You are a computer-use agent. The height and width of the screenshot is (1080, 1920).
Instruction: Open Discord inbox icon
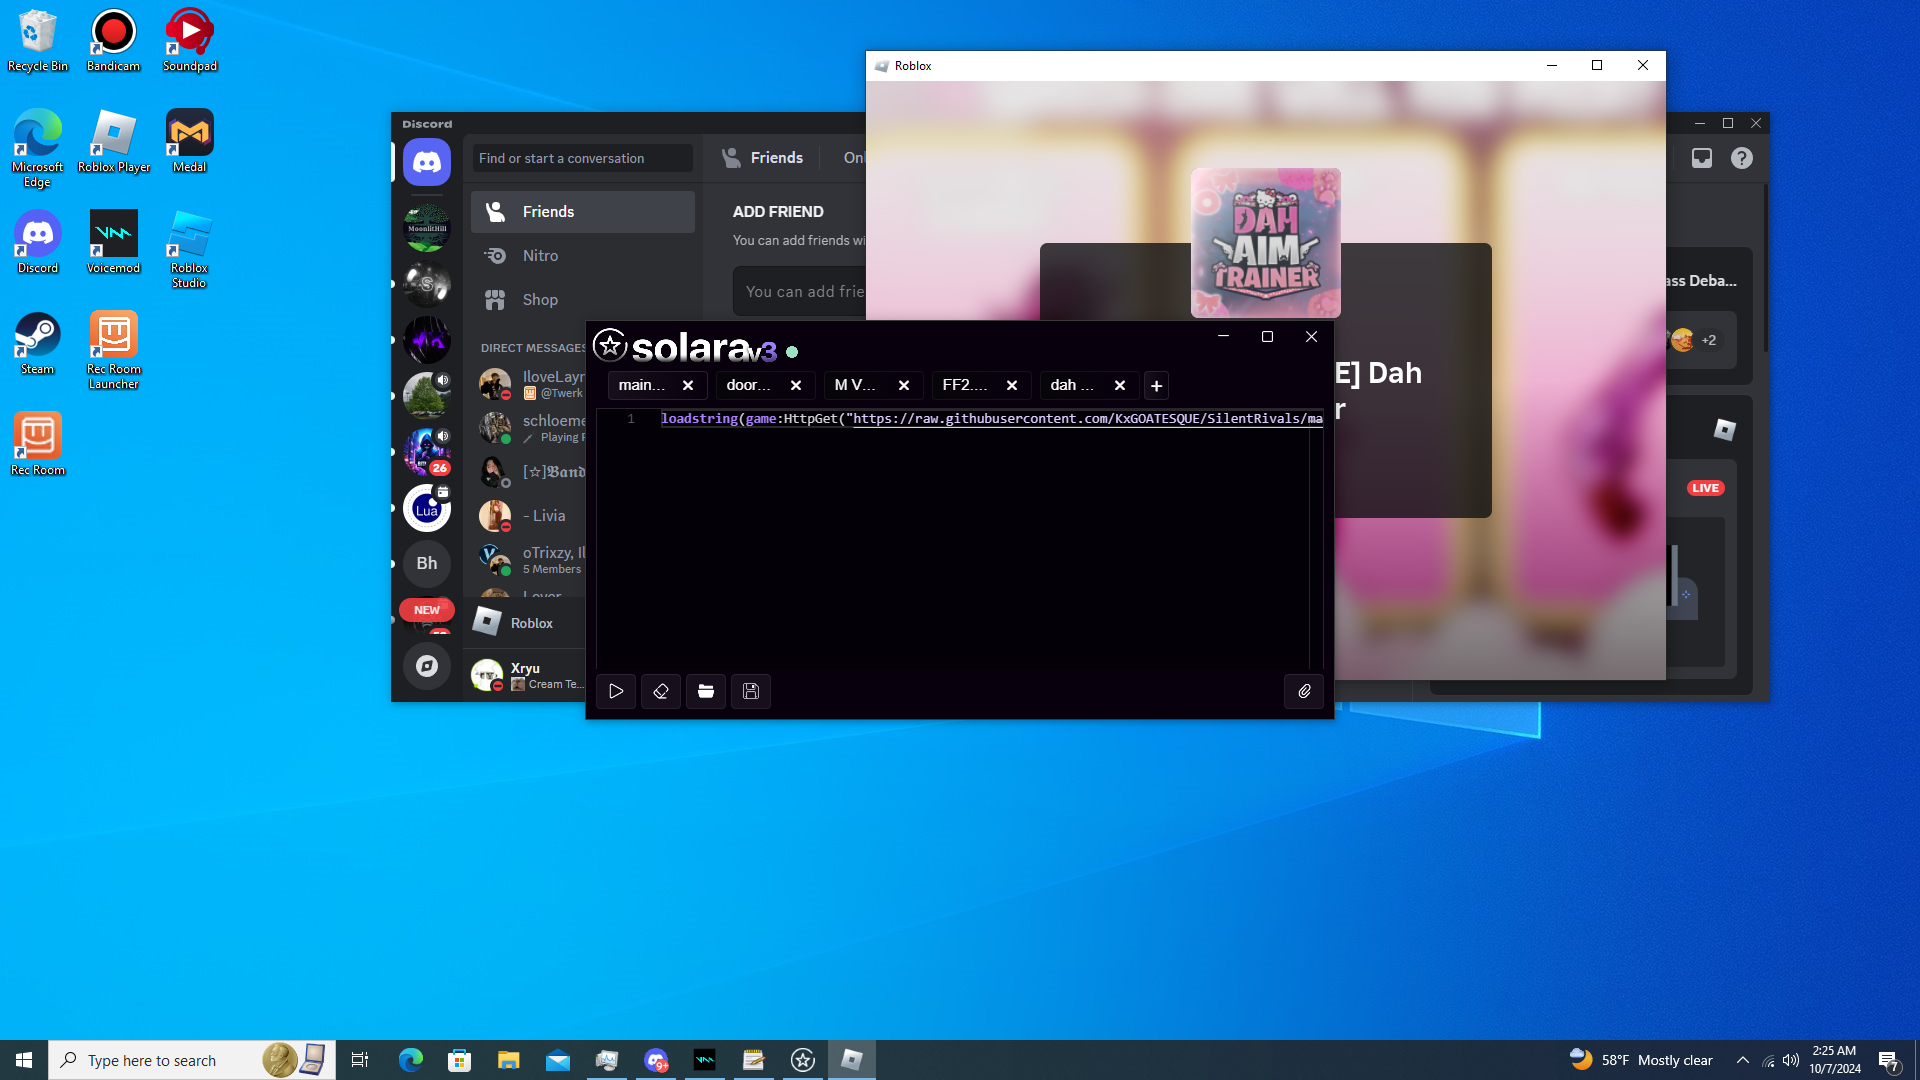1701,158
